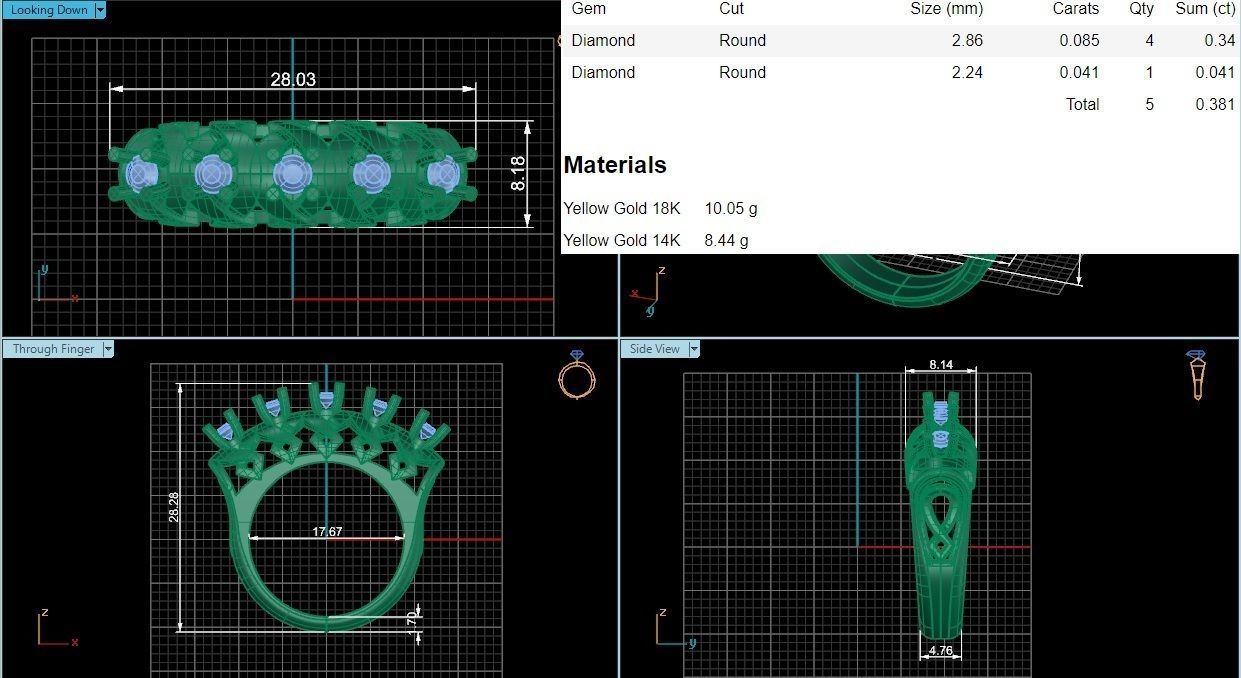Click the '28.28' height dimension label
1241x678 pixels.
click(174, 507)
